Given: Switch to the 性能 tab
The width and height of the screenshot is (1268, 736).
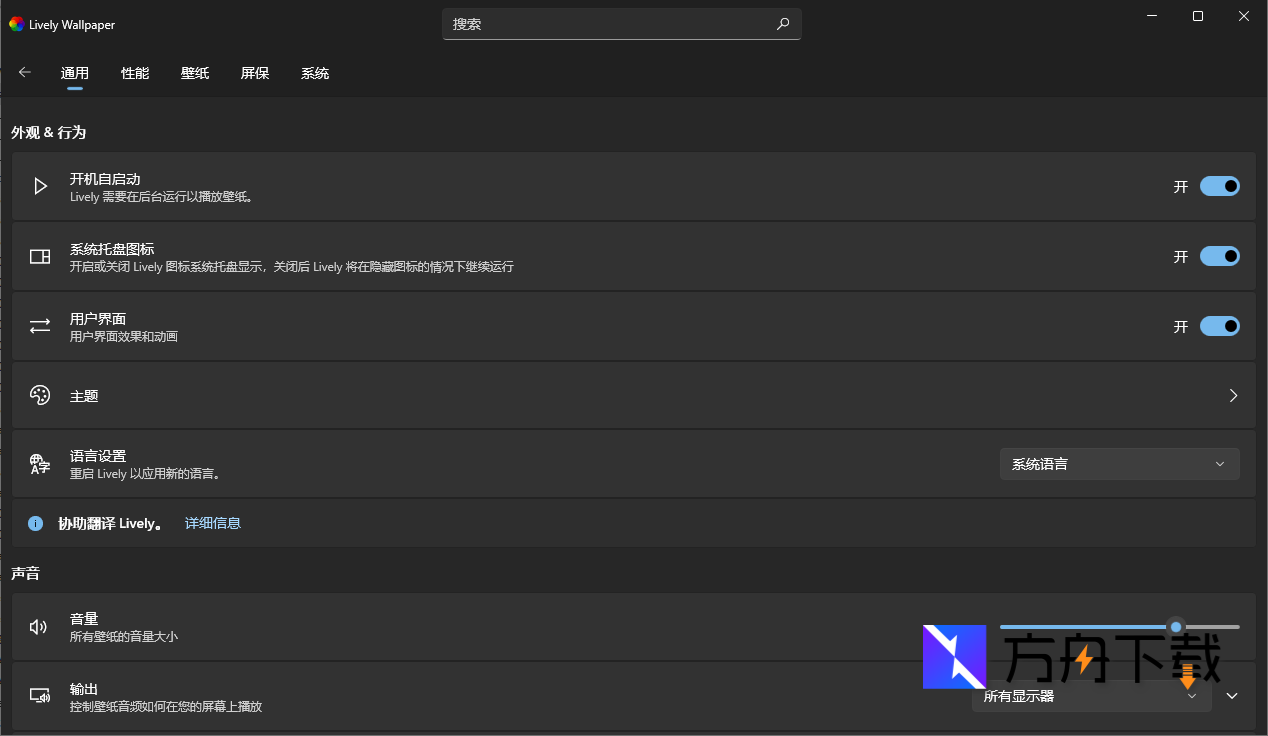Looking at the screenshot, I should (x=135, y=73).
